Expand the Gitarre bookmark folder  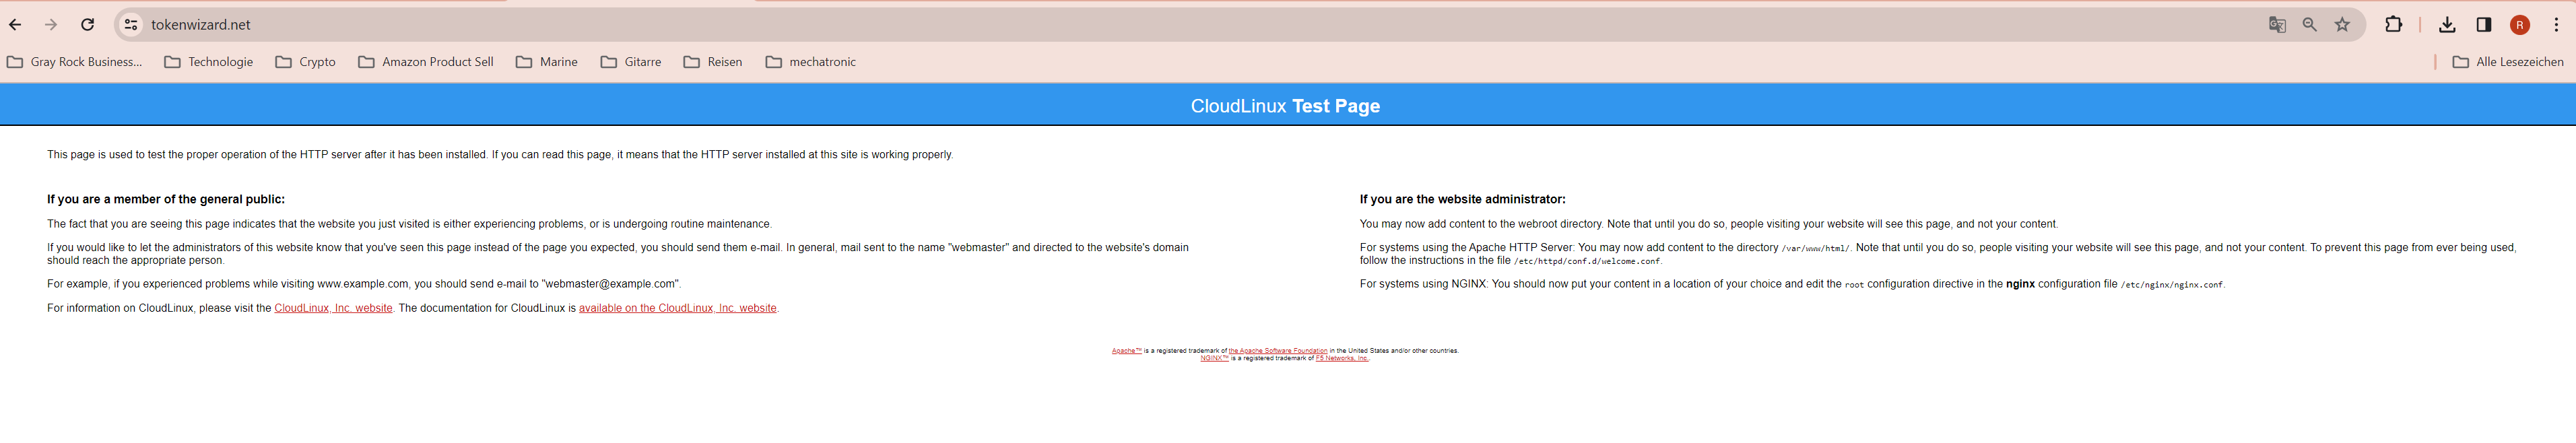coord(631,62)
